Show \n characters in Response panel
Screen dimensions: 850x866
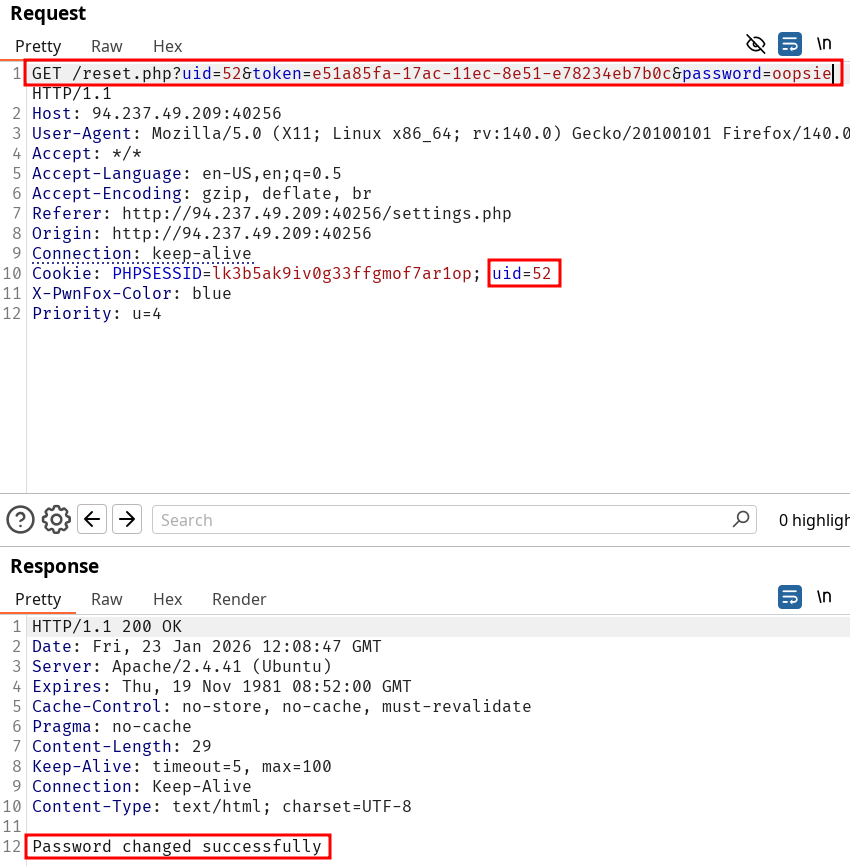824,597
